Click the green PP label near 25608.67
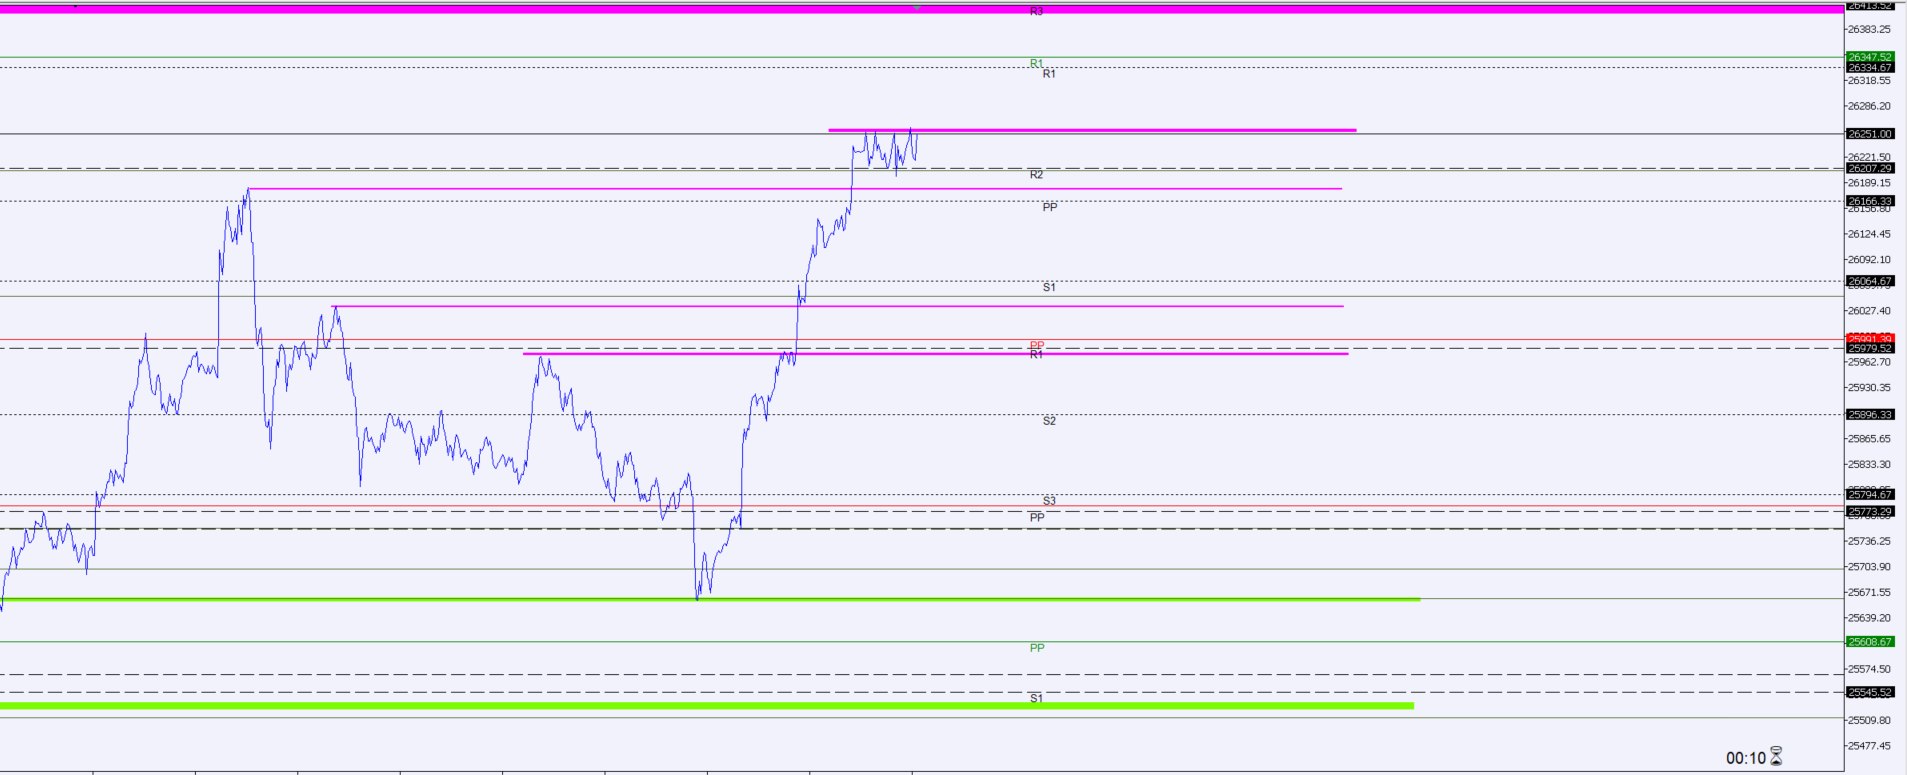Screen dimensions: 1907x775 point(1037,648)
